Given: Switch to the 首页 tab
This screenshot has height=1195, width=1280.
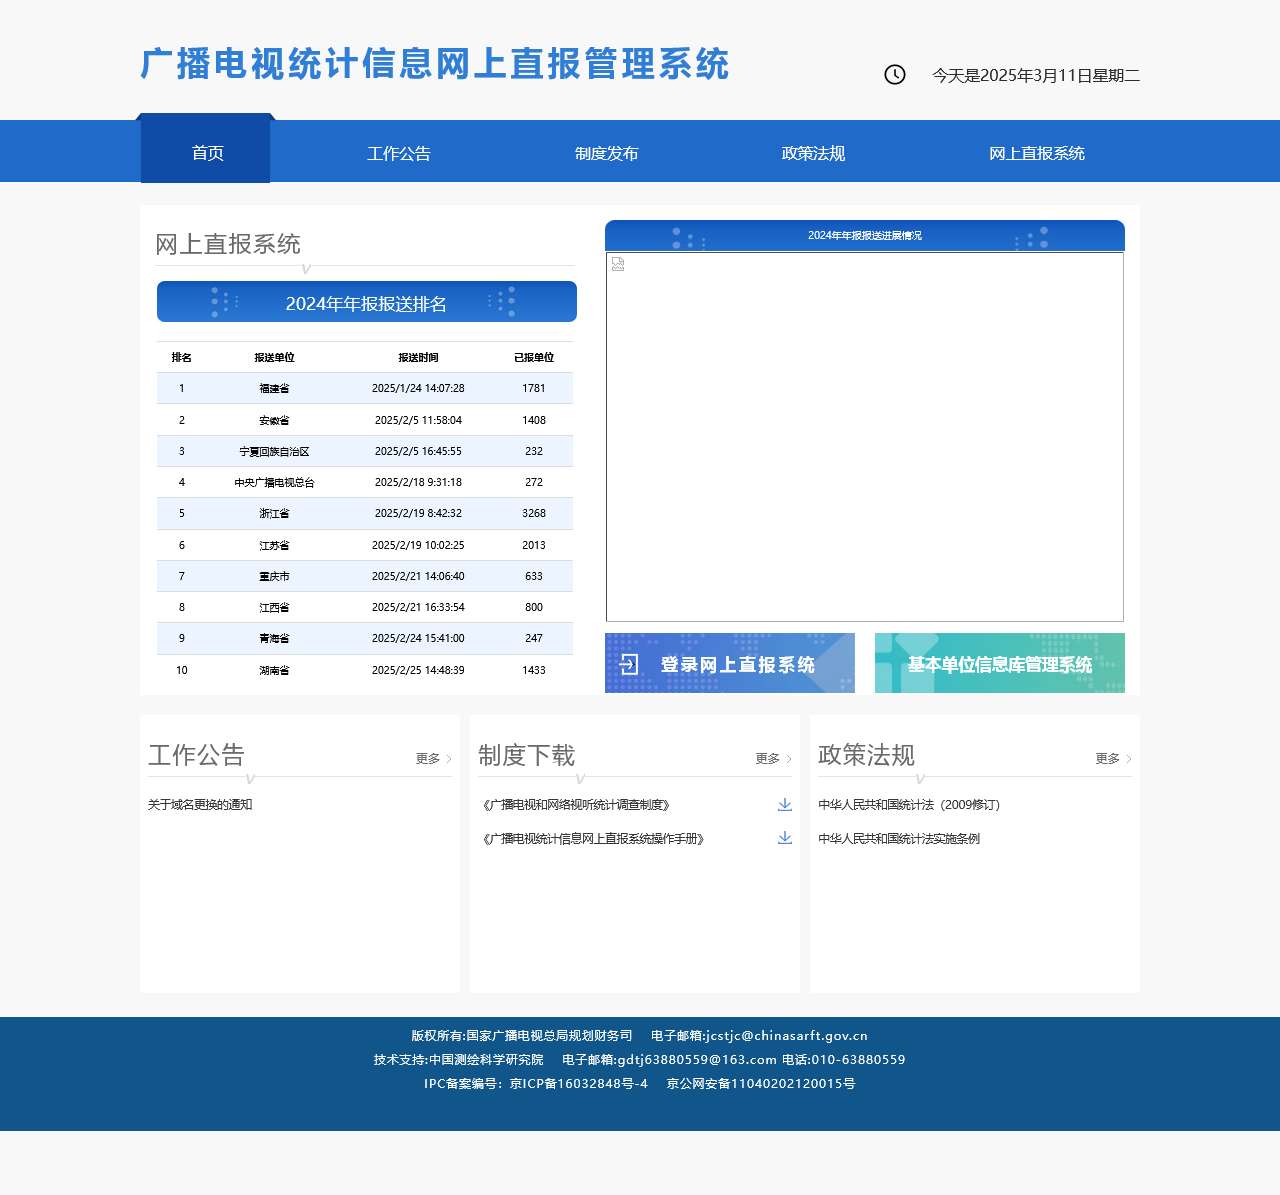Looking at the screenshot, I should (x=206, y=151).
